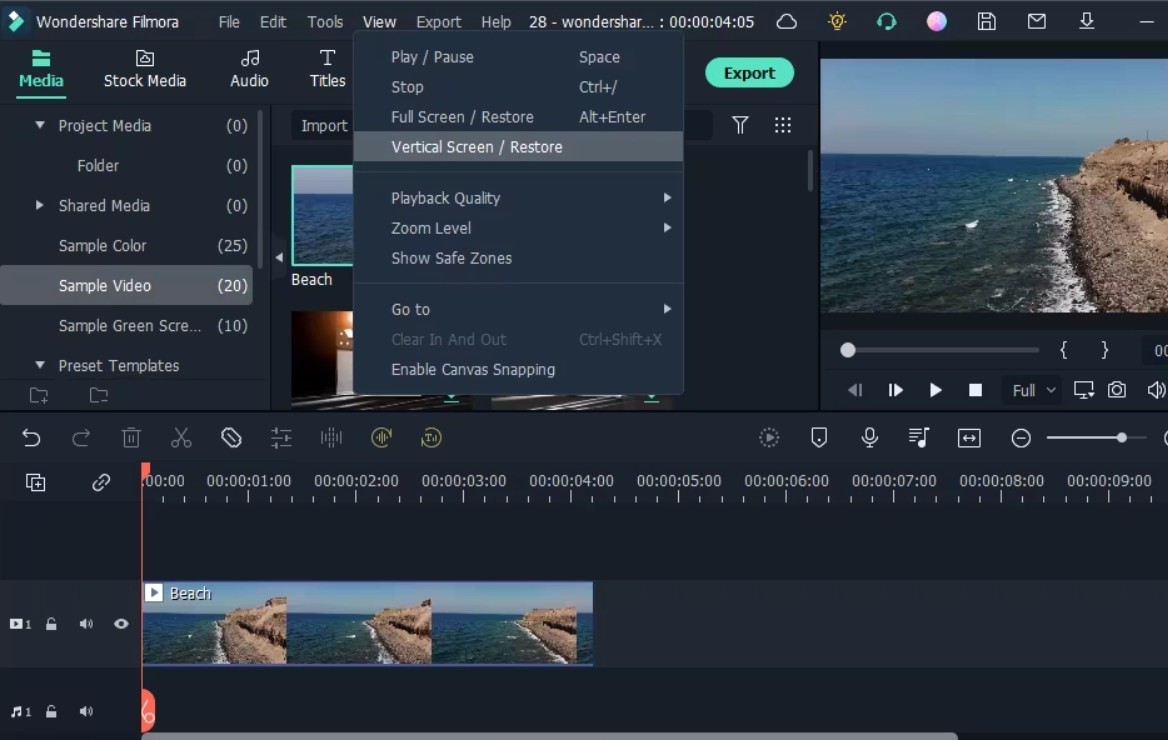Open the Titles tab in the media bar
Screen dimensions: 1168x740
[327, 70]
